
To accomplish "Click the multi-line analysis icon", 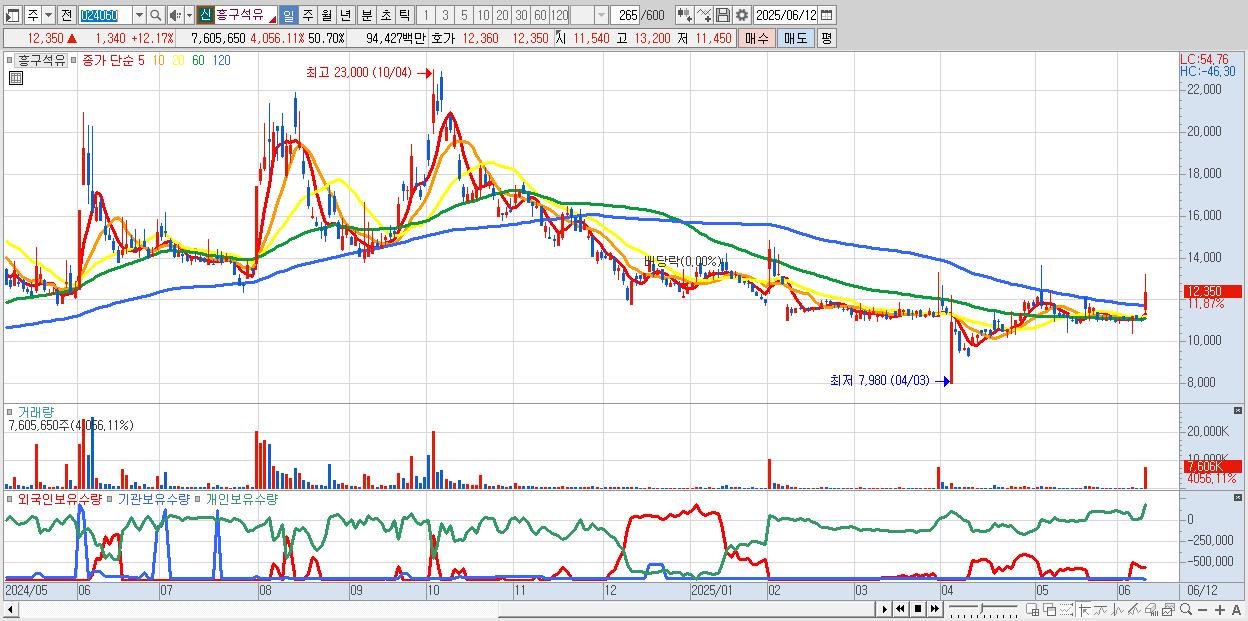I will pyautogui.click(x=1134, y=610).
